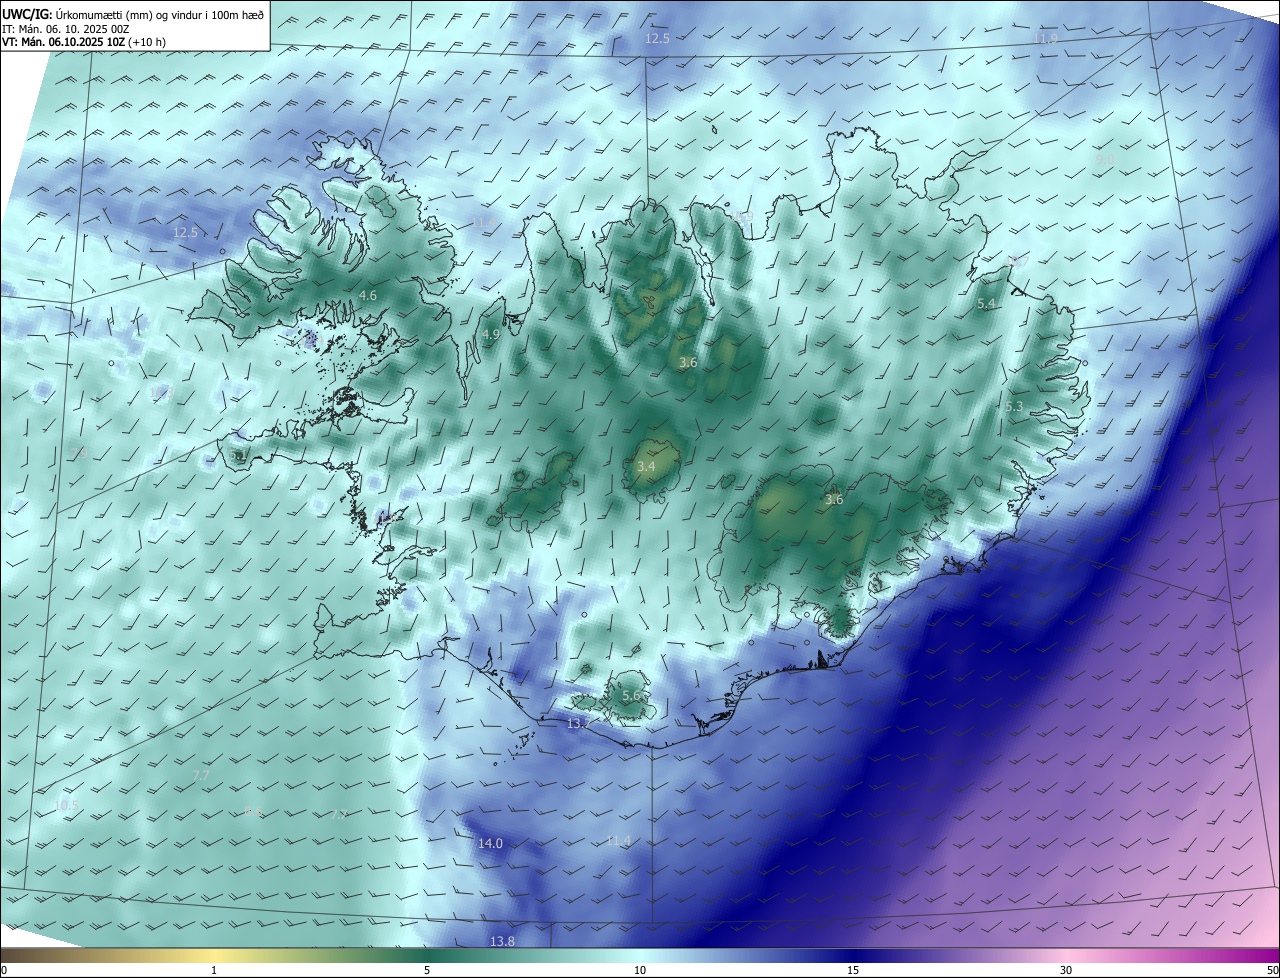Click the 5.4 value label in east Iceland
Screen dimensions: 1280x978
click(x=986, y=303)
